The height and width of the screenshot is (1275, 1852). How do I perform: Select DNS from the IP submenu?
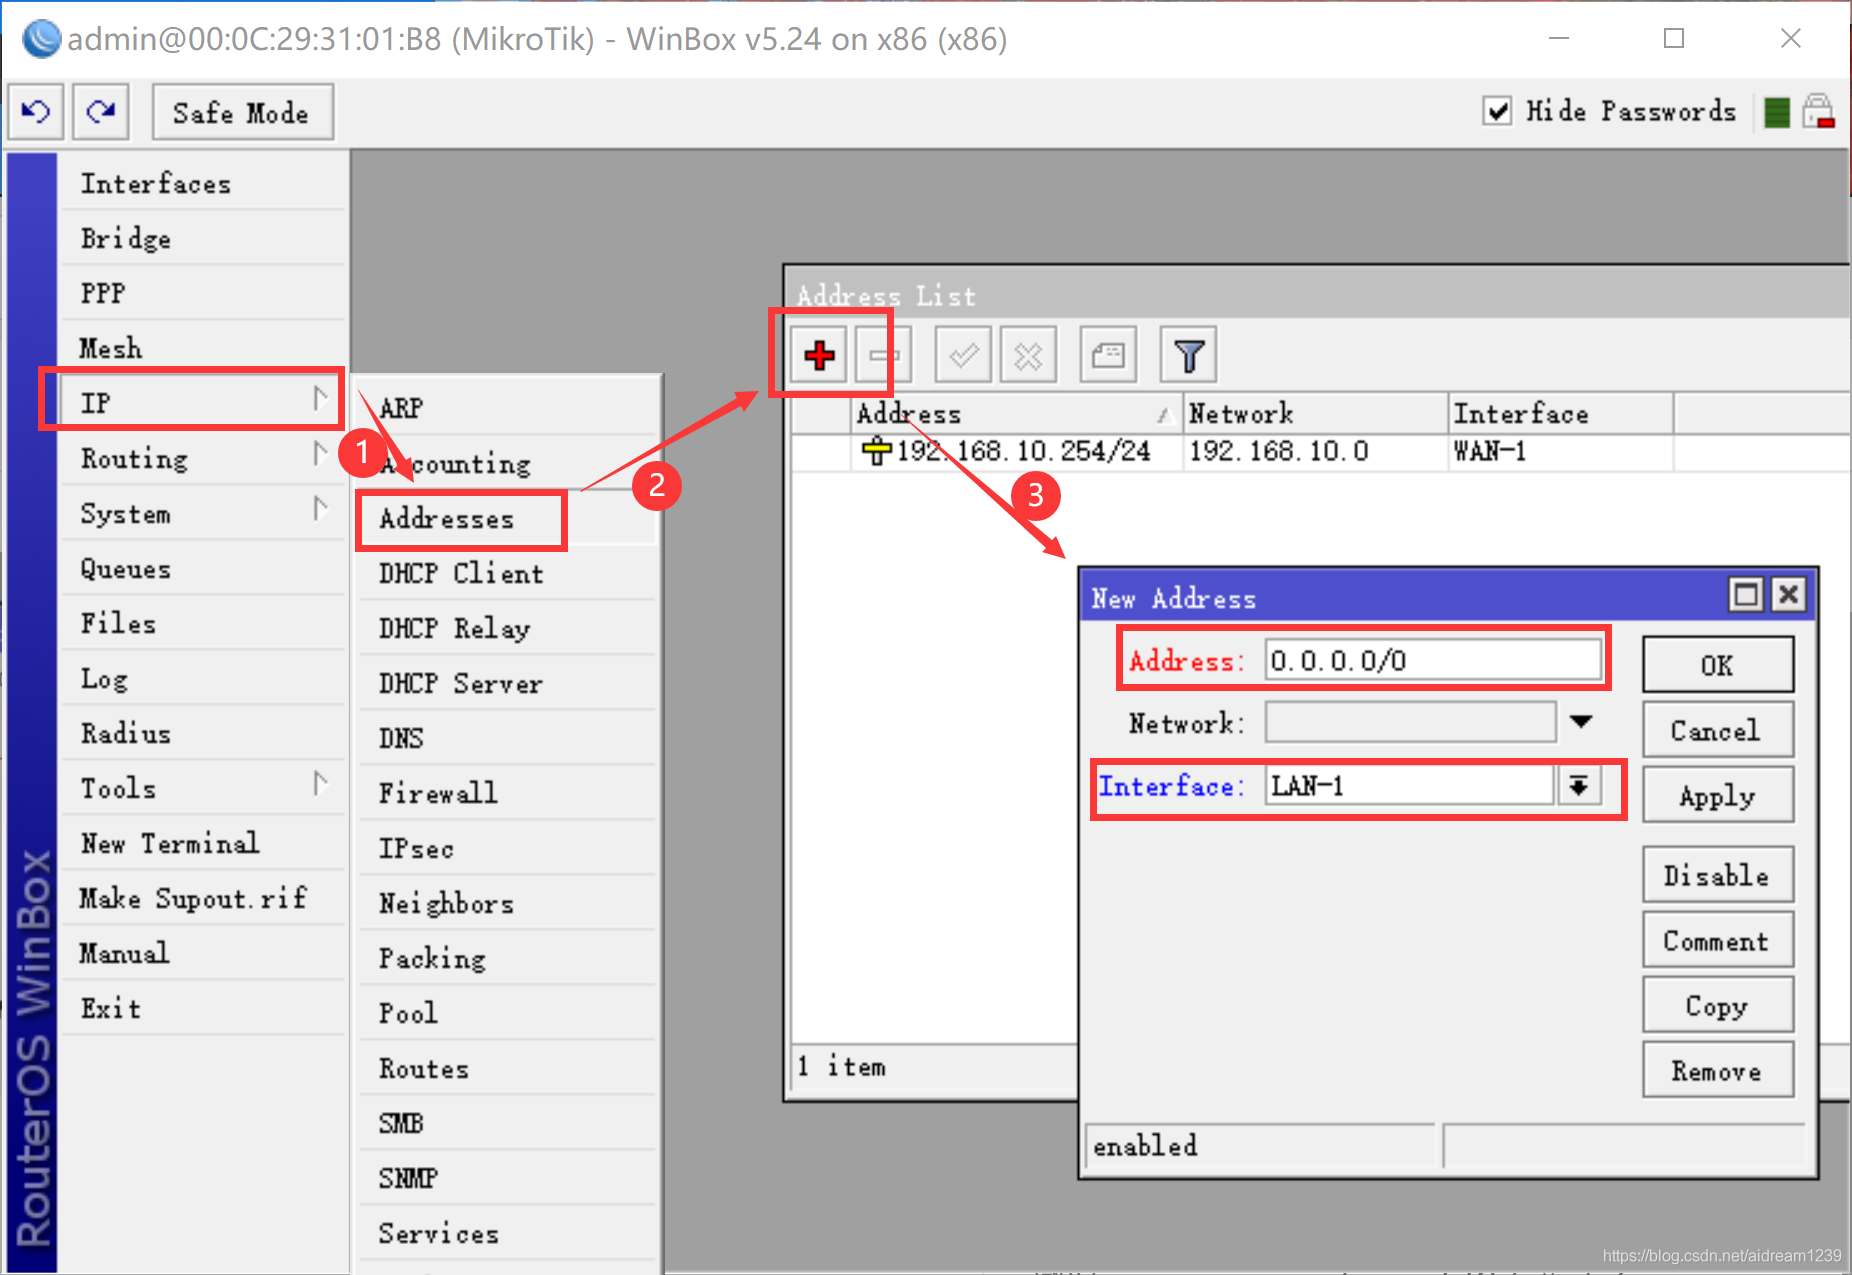coord(507,738)
